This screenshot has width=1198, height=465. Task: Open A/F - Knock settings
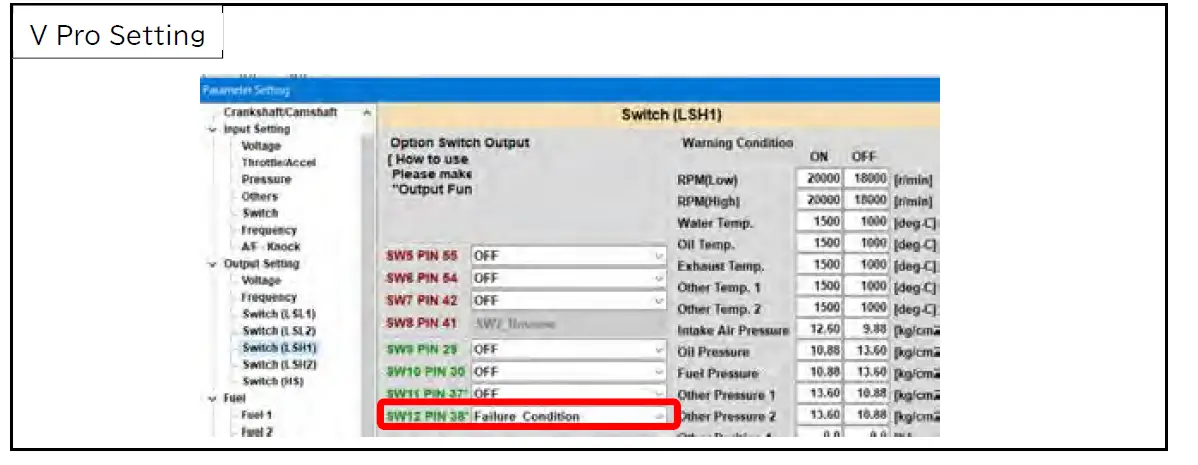[x=270, y=247]
